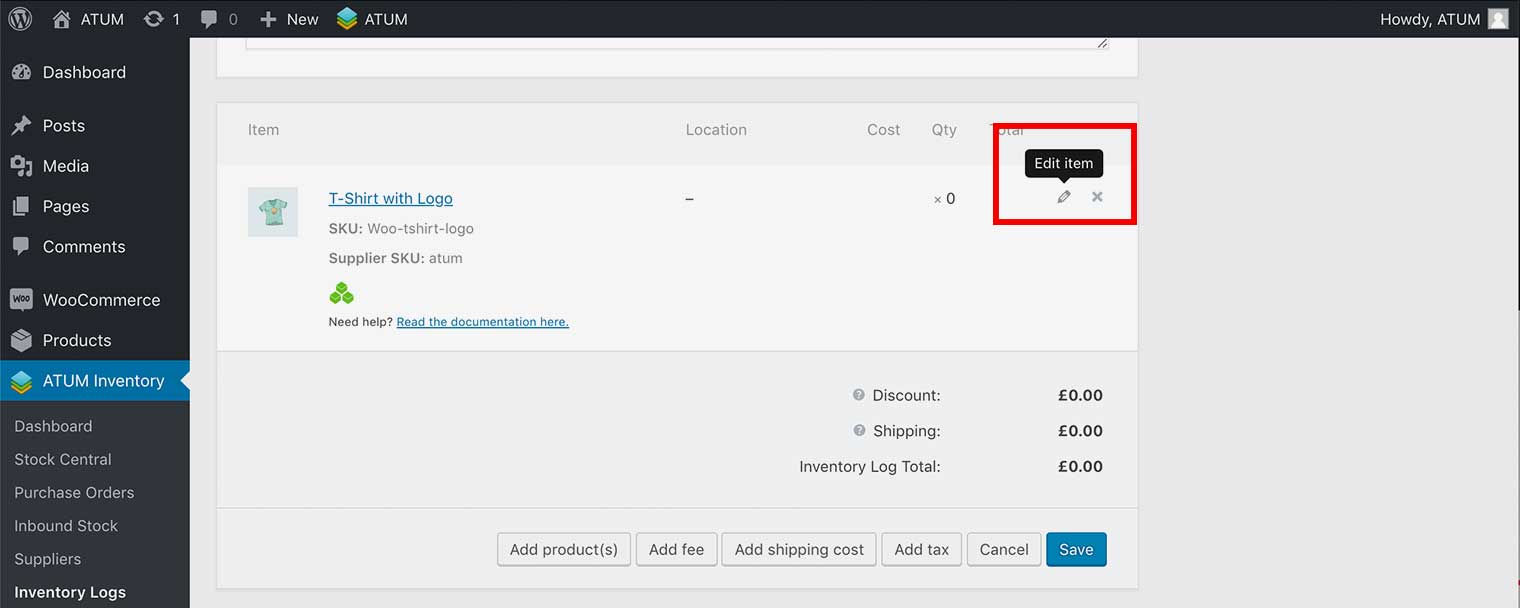Click the Add product(s) button
Screen dimensions: 1520x608
(x=564, y=549)
